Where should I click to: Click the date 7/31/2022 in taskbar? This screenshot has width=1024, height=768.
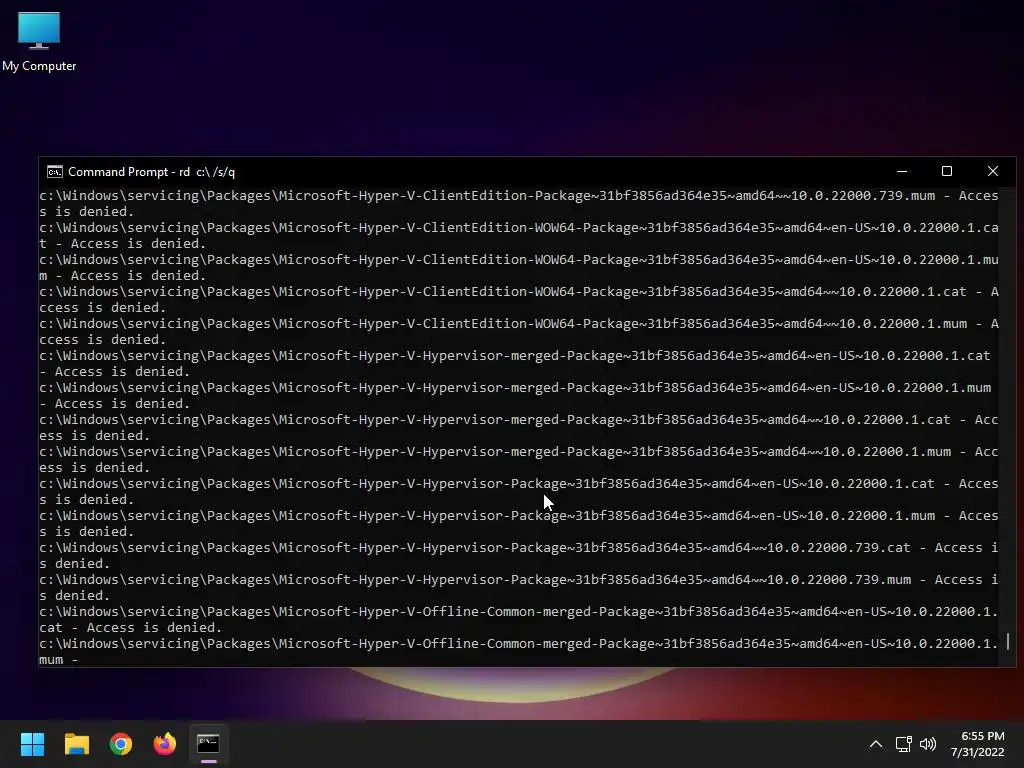click(x=977, y=752)
